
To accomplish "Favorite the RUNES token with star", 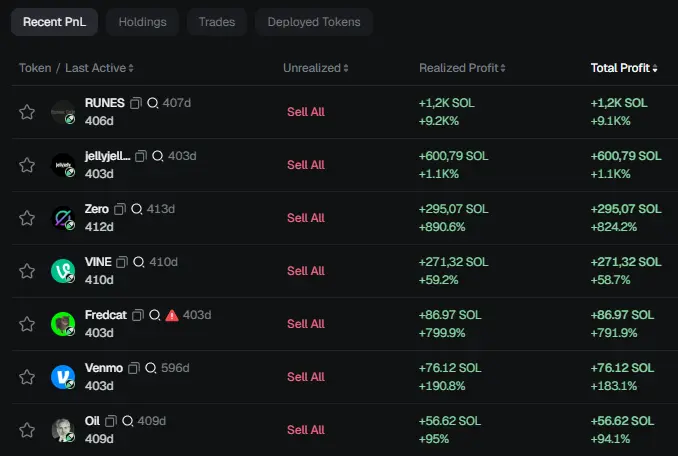I will (27, 112).
